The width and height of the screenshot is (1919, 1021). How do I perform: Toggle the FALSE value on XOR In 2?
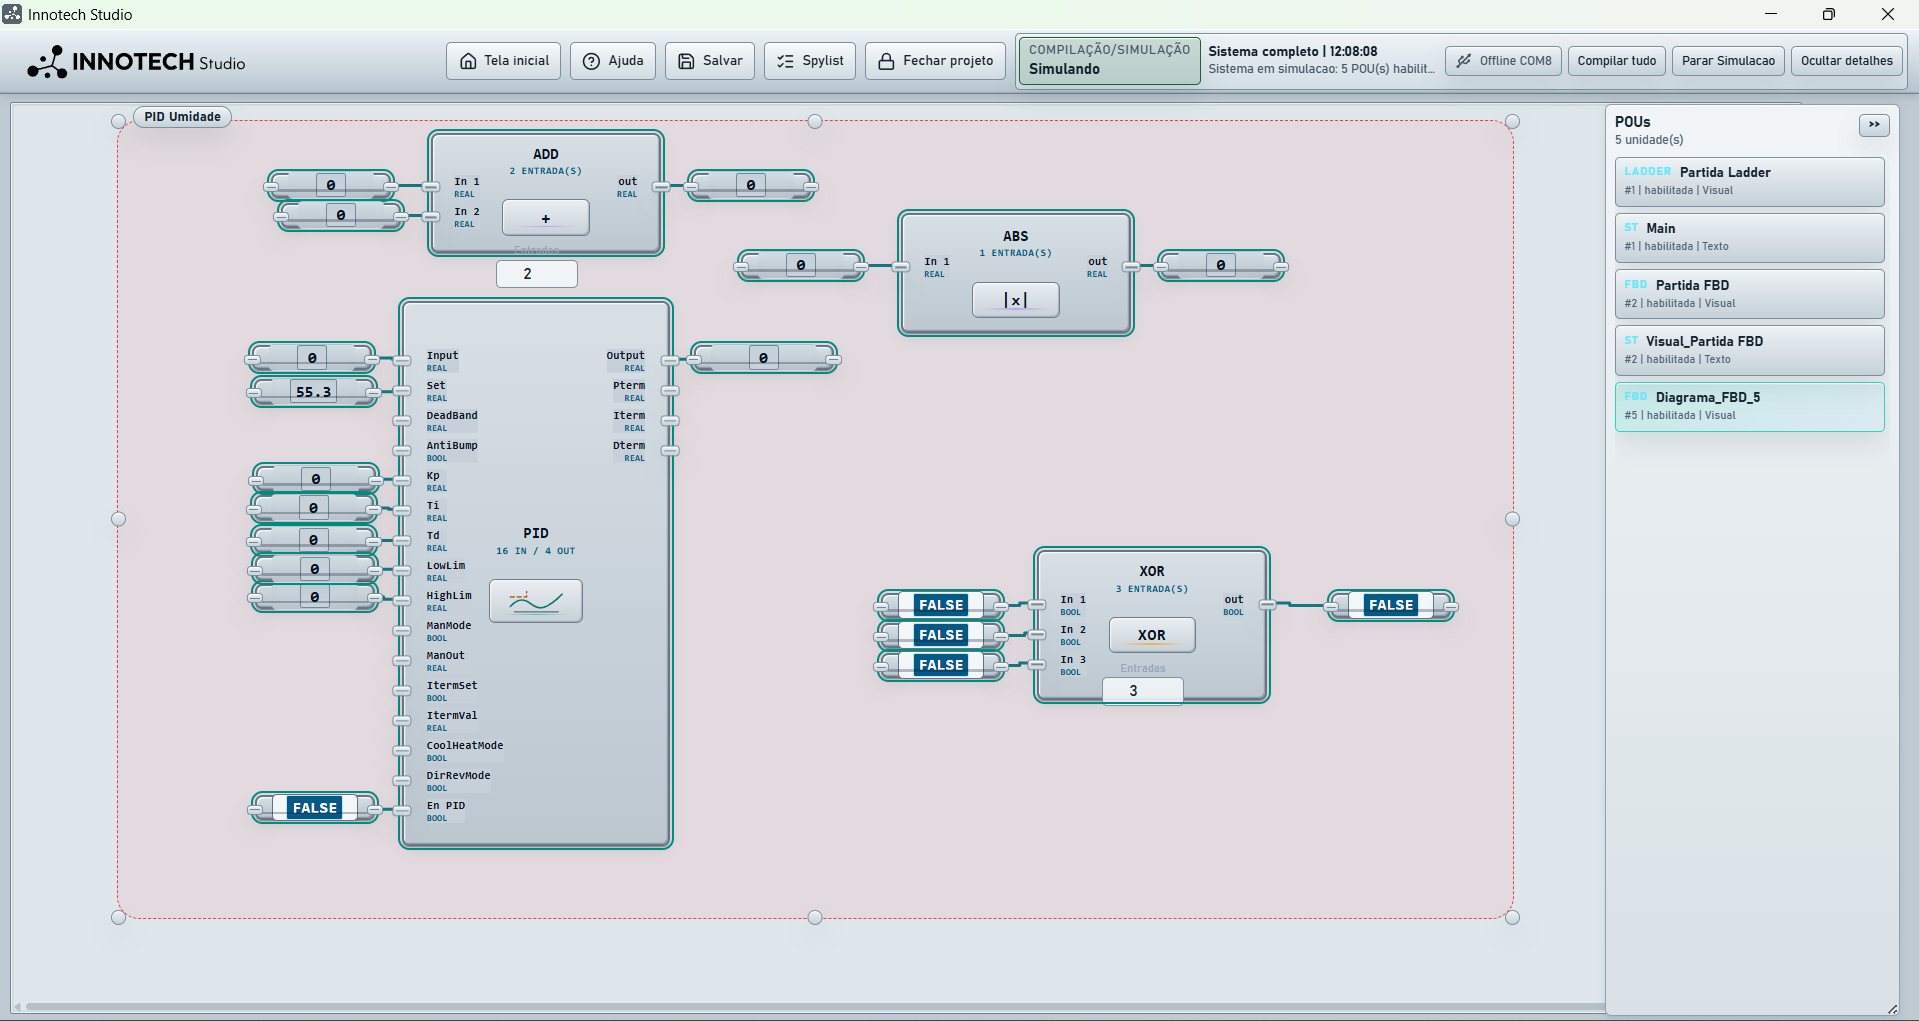(941, 635)
